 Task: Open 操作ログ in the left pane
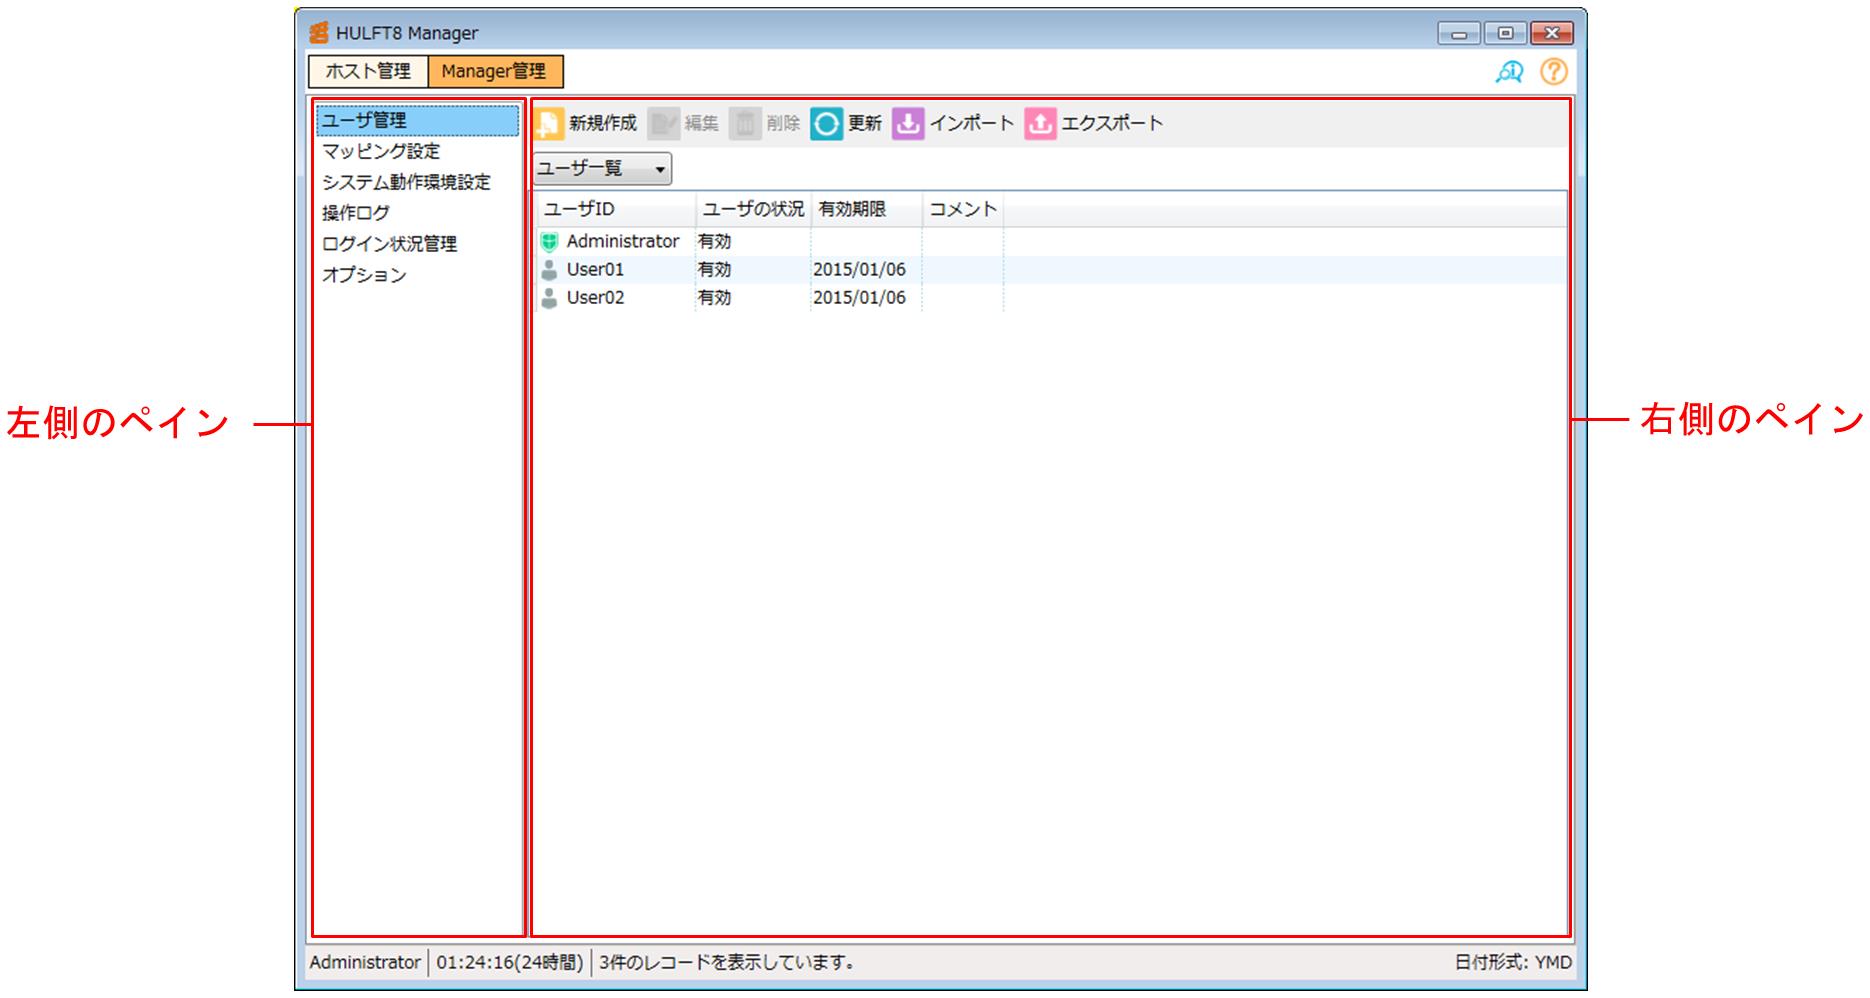point(356,214)
